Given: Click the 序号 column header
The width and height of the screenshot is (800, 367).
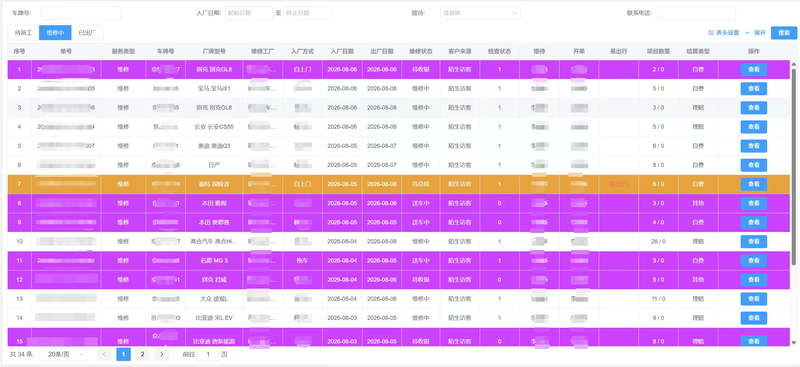Looking at the screenshot, I should pyautogui.click(x=19, y=52).
